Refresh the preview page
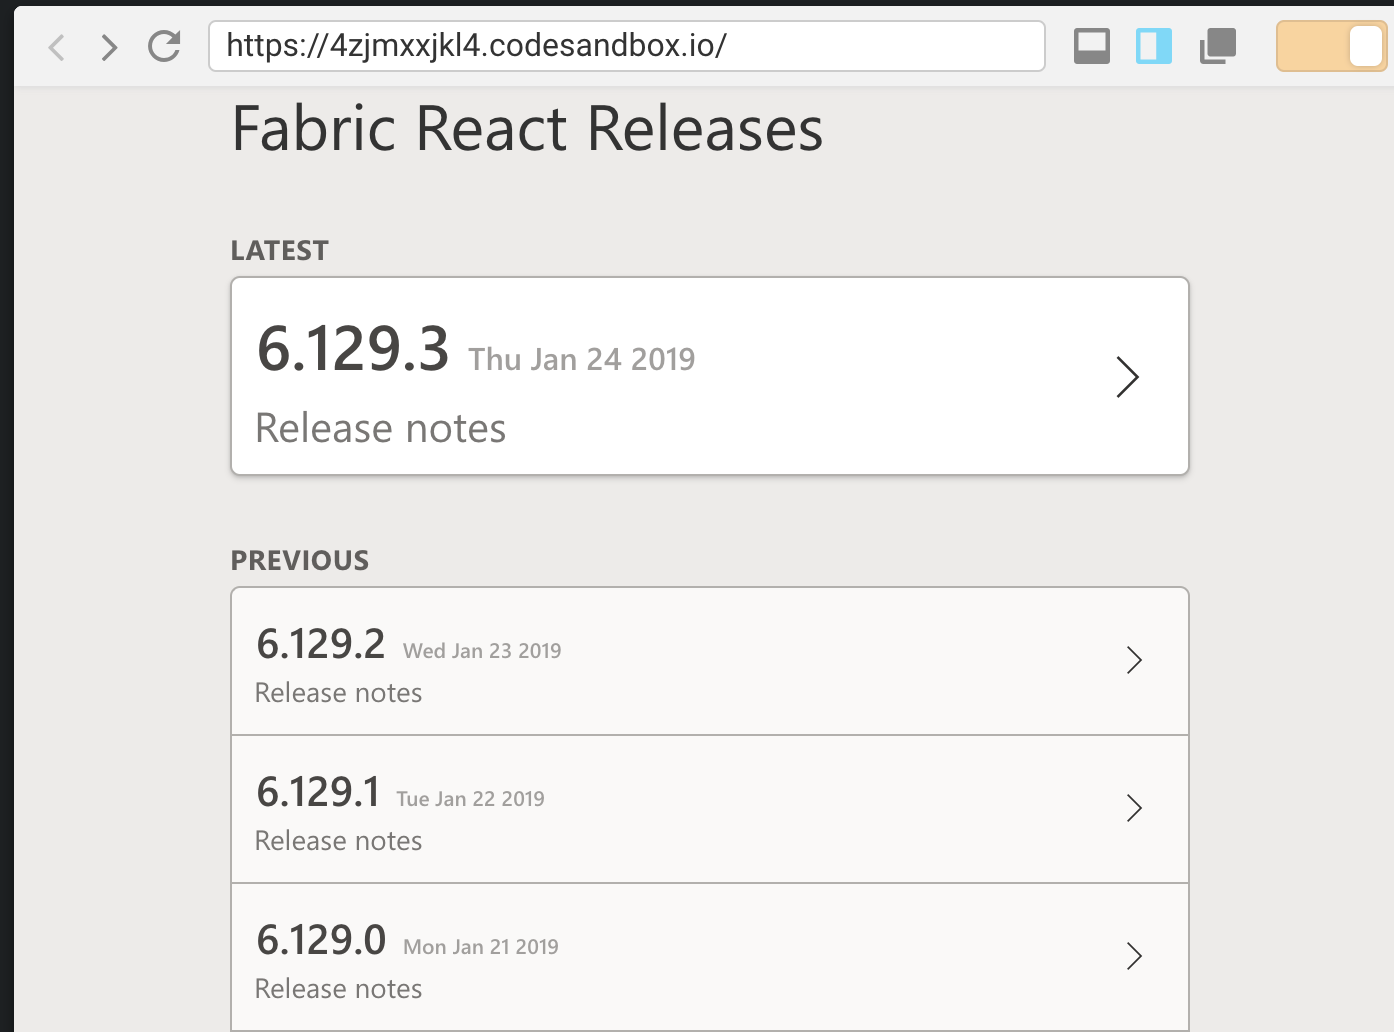This screenshot has height=1032, width=1394. 164,46
